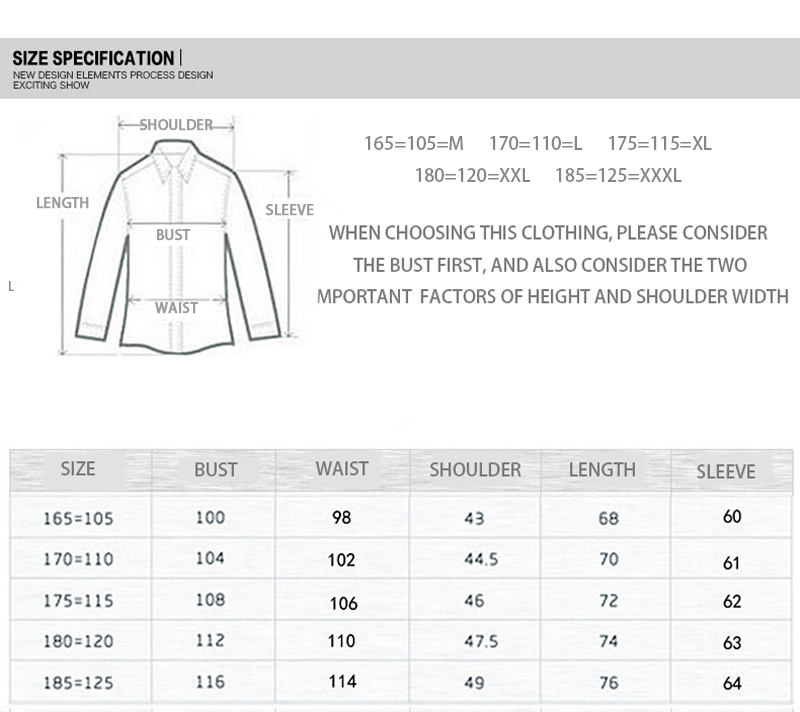Select the BUST column header in table
Image resolution: width=800 pixels, height=712 pixels.
point(216,469)
